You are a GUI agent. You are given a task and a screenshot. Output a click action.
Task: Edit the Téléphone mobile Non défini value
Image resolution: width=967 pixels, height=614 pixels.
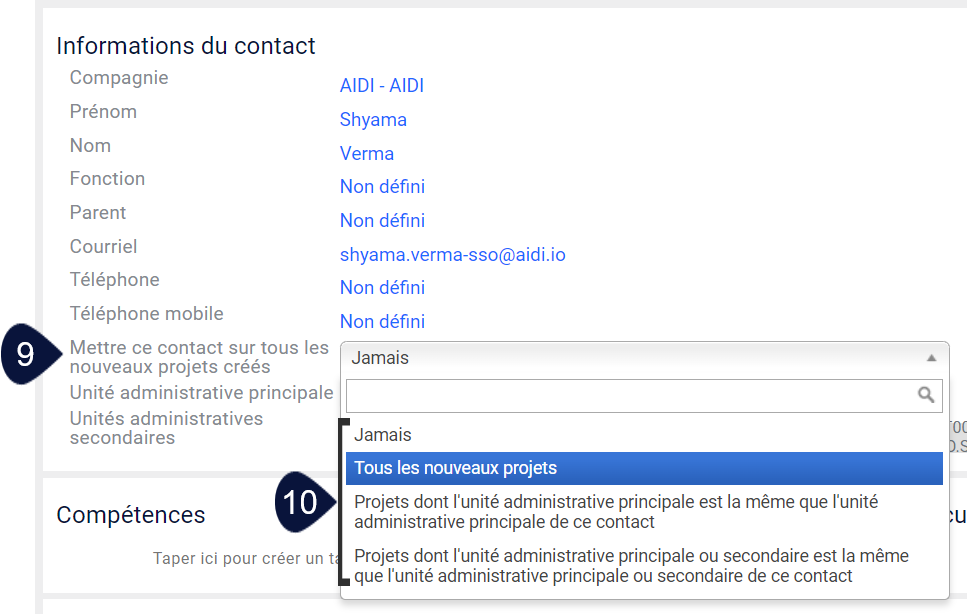pos(382,322)
